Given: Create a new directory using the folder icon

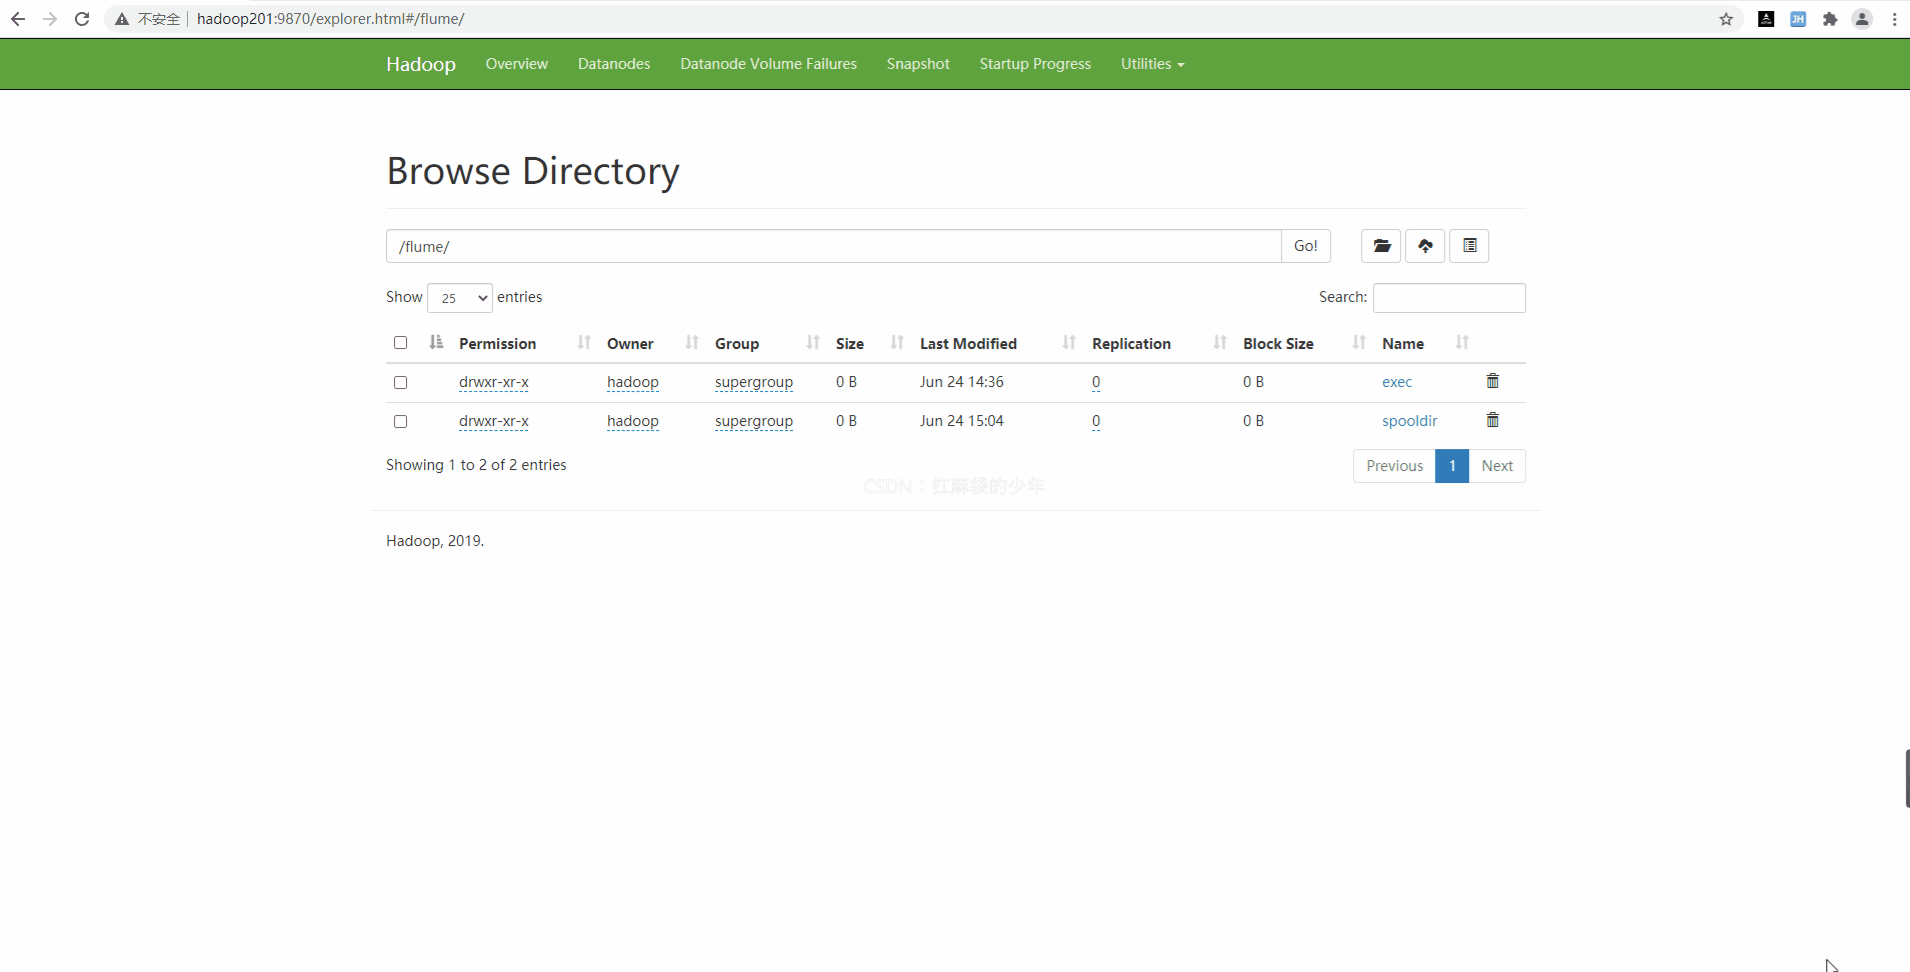Looking at the screenshot, I should [1381, 246].
